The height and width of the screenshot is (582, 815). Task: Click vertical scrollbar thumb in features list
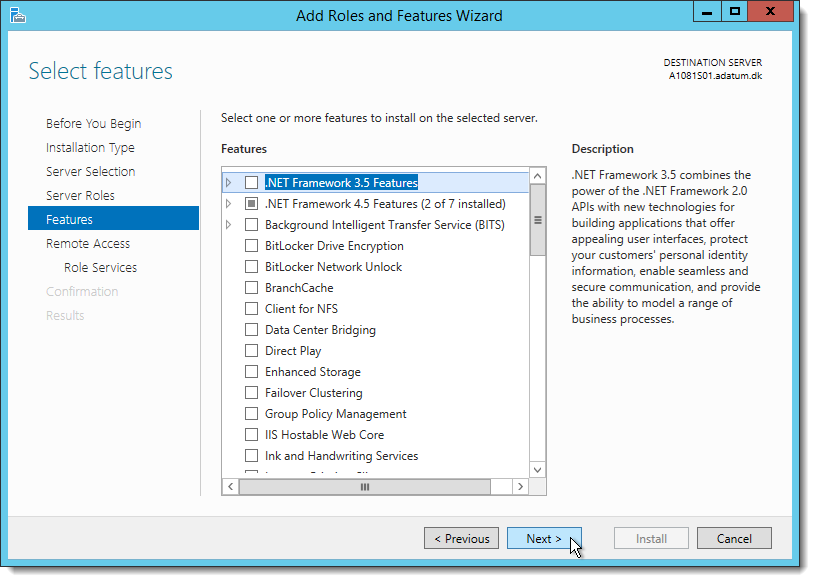(537, 220)
